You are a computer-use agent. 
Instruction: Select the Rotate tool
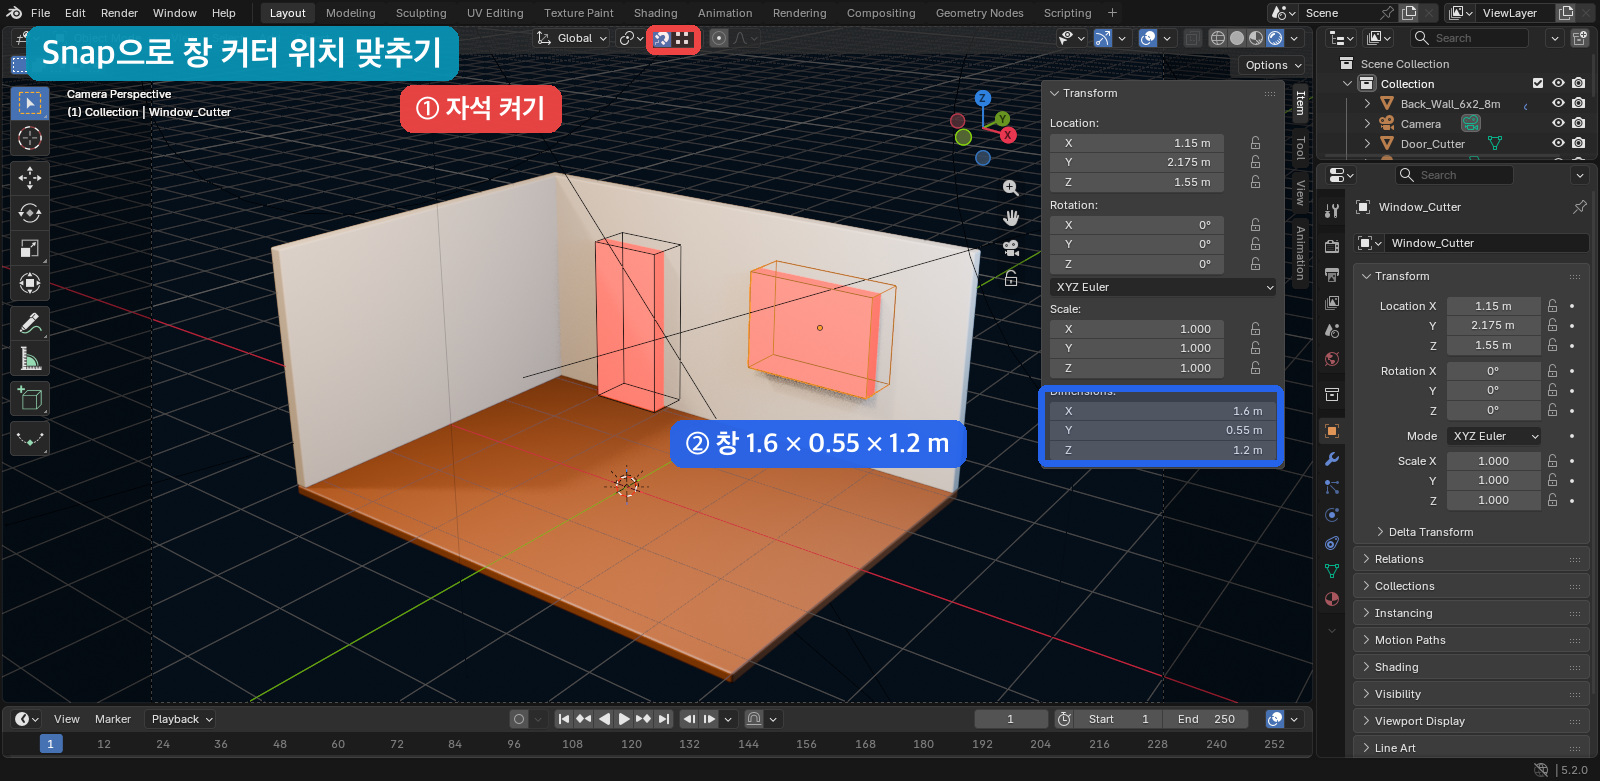[30, 213]
